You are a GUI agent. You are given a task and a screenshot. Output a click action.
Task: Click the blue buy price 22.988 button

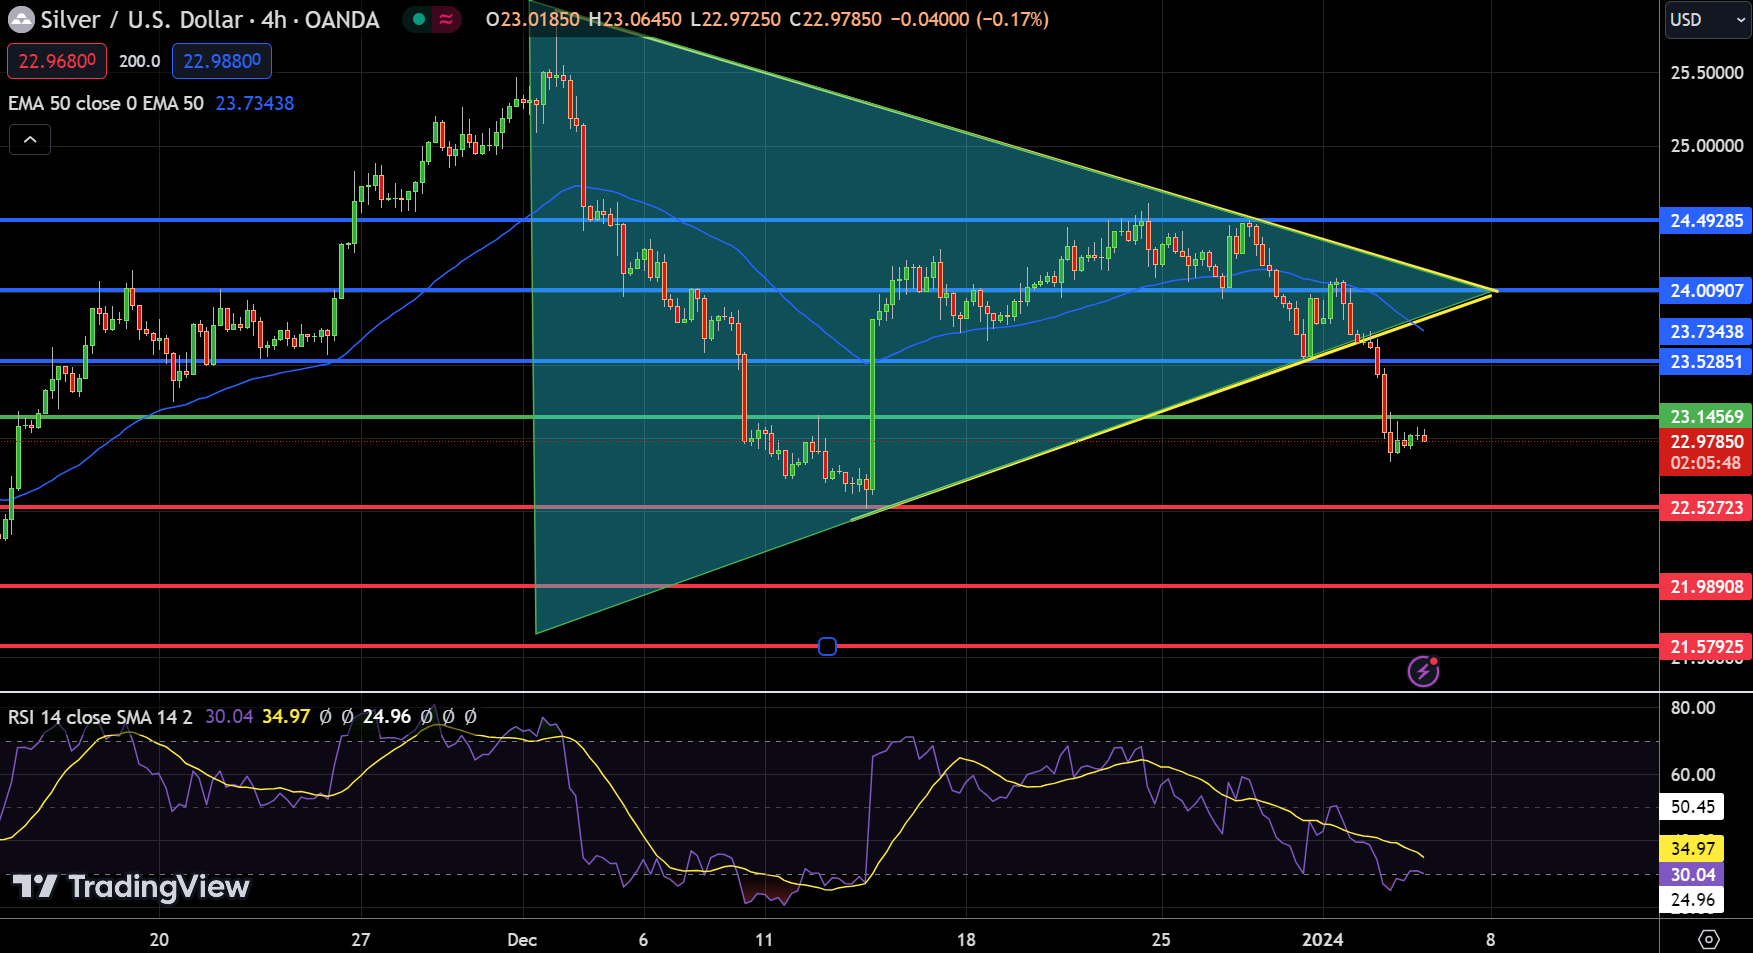[x=222, y=61]
